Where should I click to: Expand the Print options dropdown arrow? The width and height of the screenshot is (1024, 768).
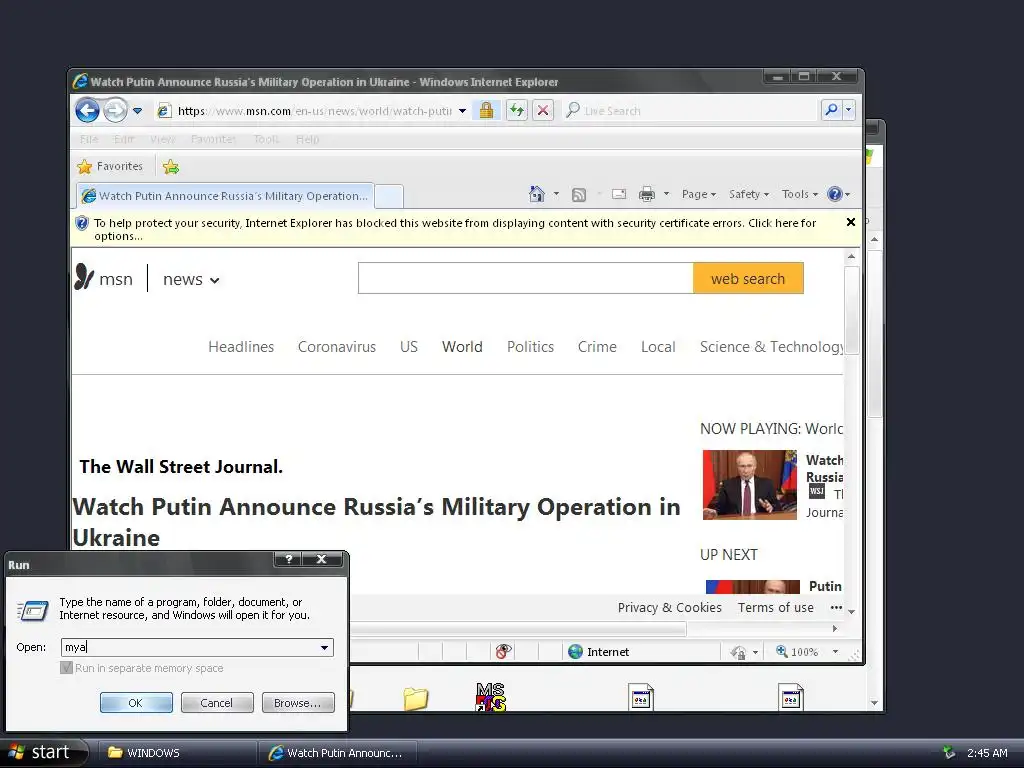coord(666,194)
